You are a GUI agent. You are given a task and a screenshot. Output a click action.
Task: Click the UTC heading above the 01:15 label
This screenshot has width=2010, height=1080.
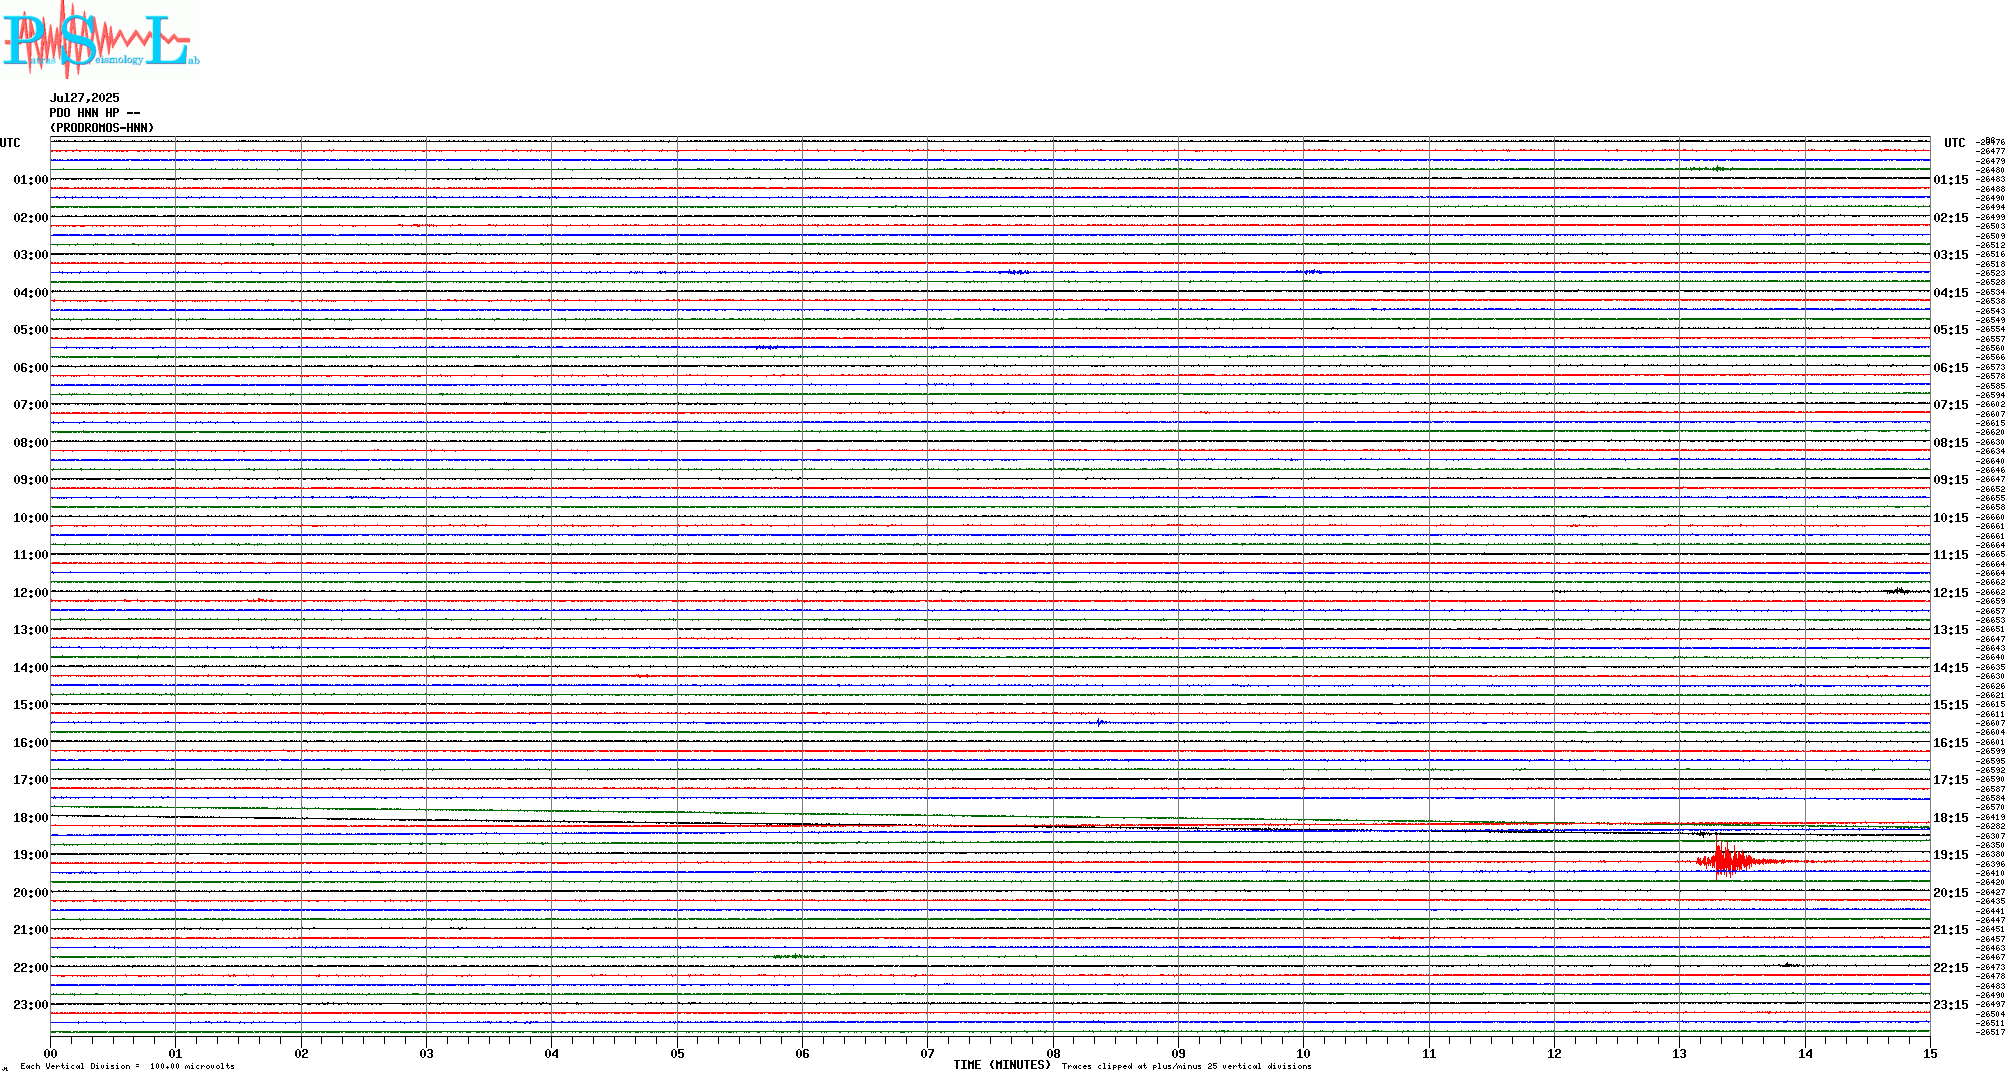pos(1955,143)
